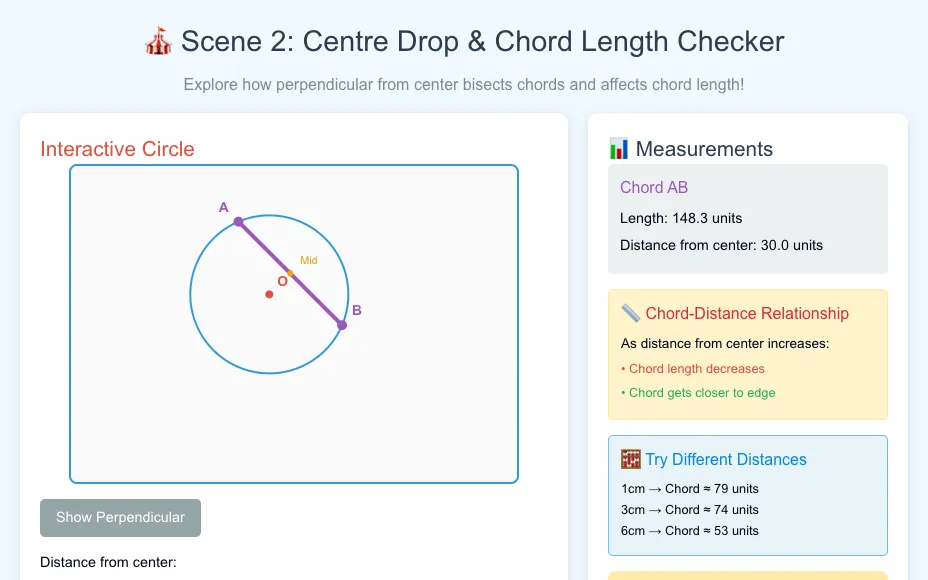This screenshot has width=928, height=580.
Task: Click the circus tent icon in title
Action: point(158,41)
